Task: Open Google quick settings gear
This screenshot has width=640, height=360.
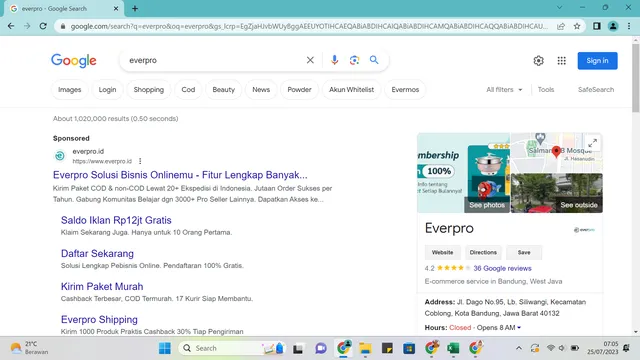Action: pos(538,60)
